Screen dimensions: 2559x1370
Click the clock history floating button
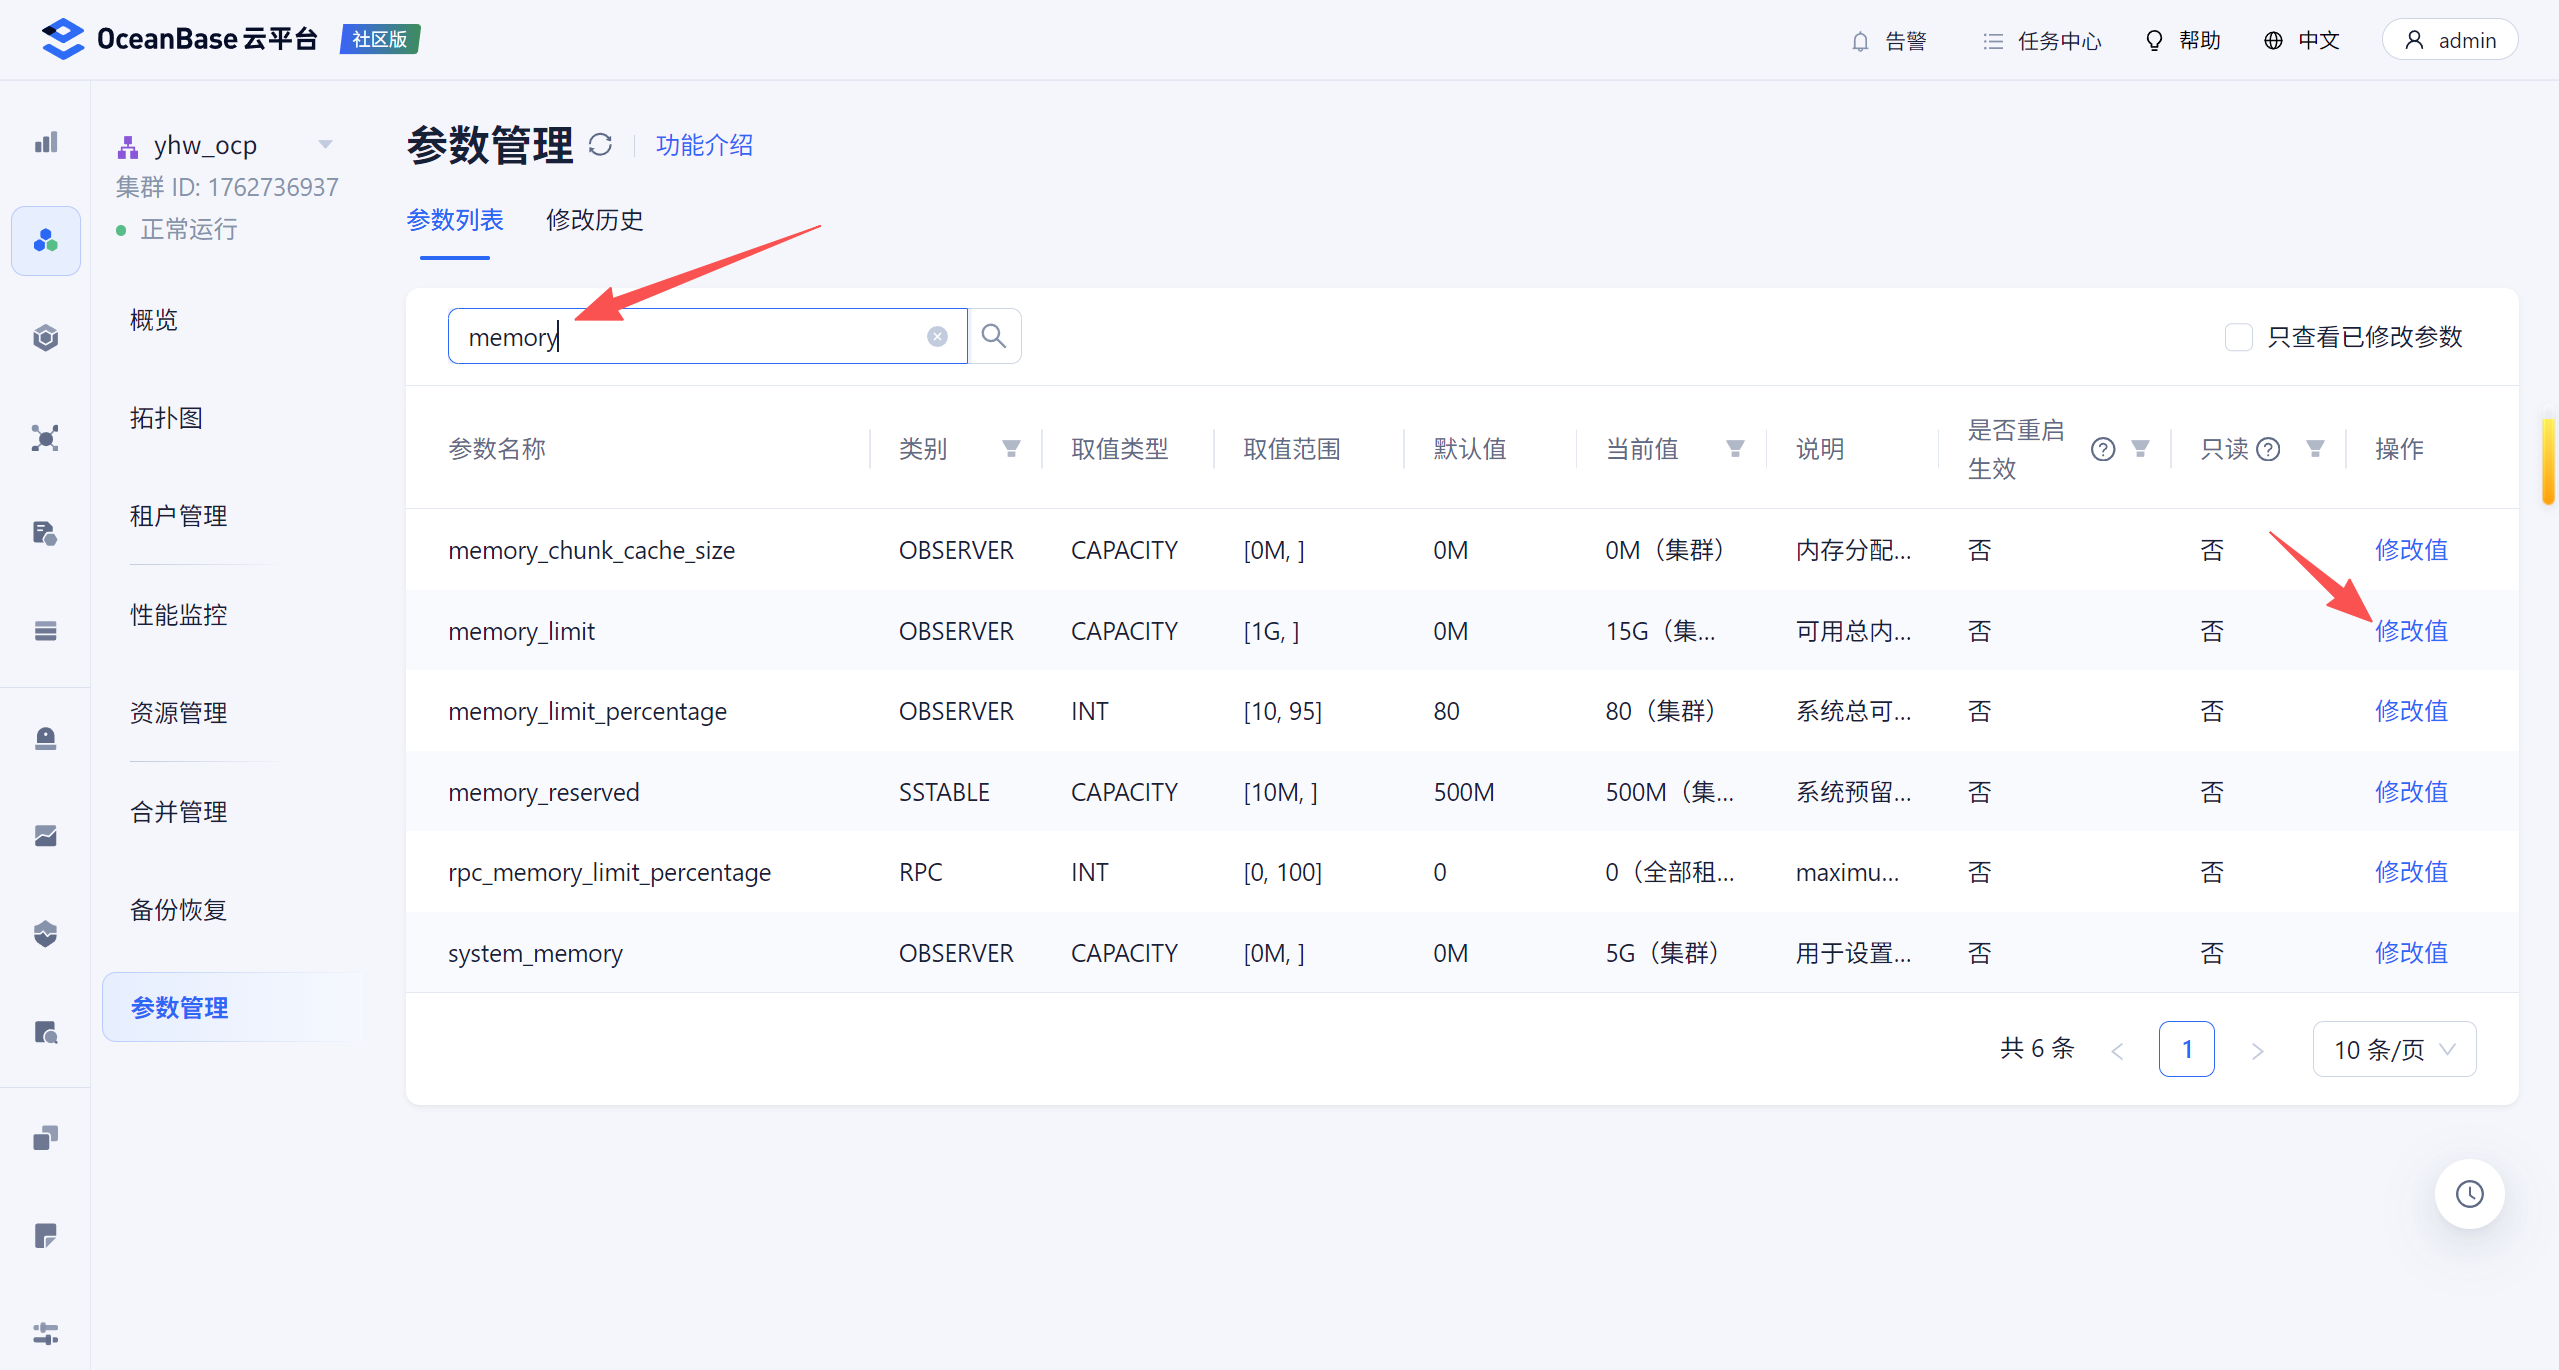click(x=2469, y=1193)
